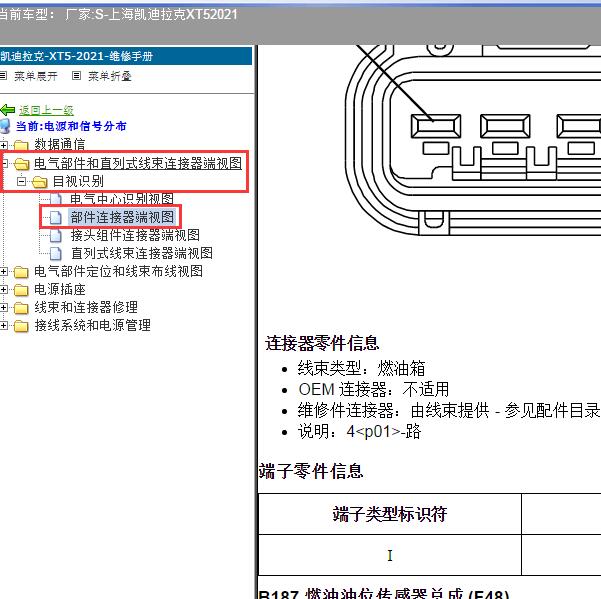Select the 电源插座 tree item
Viewport: 601px width, 599px height.
click(x=60, y=289)
